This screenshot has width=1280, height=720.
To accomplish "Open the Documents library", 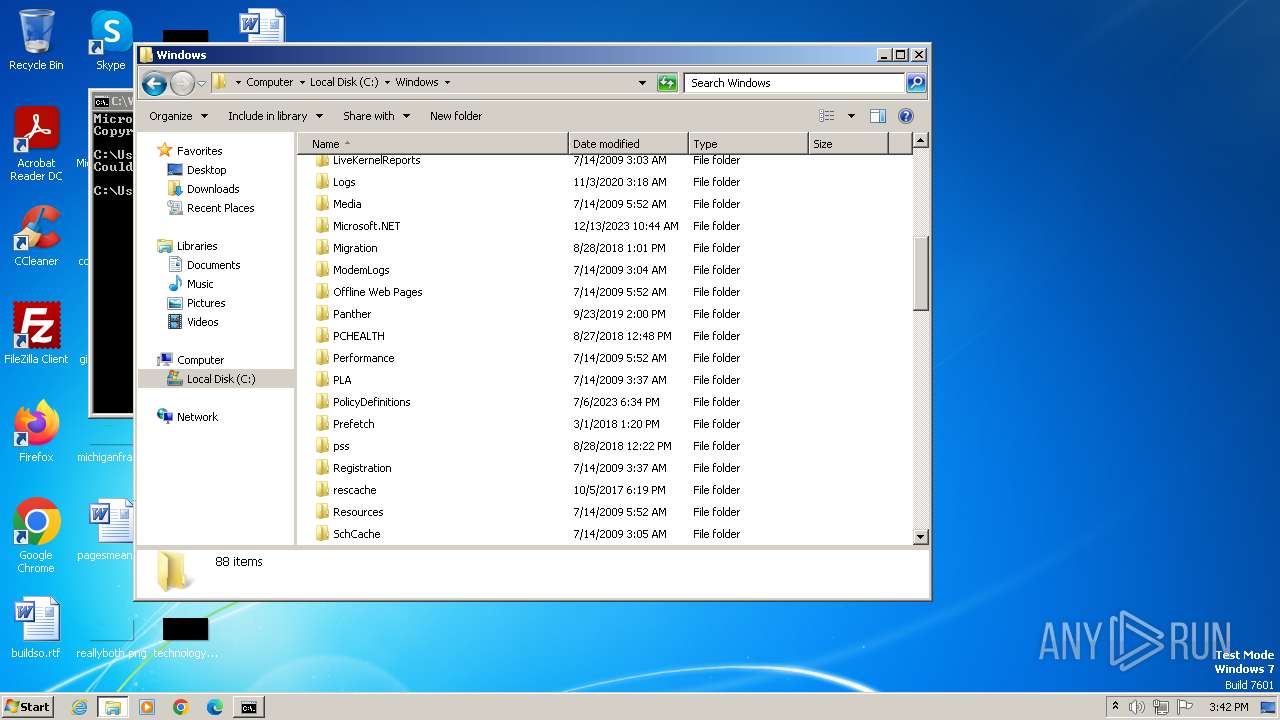I will pos(213,265).
